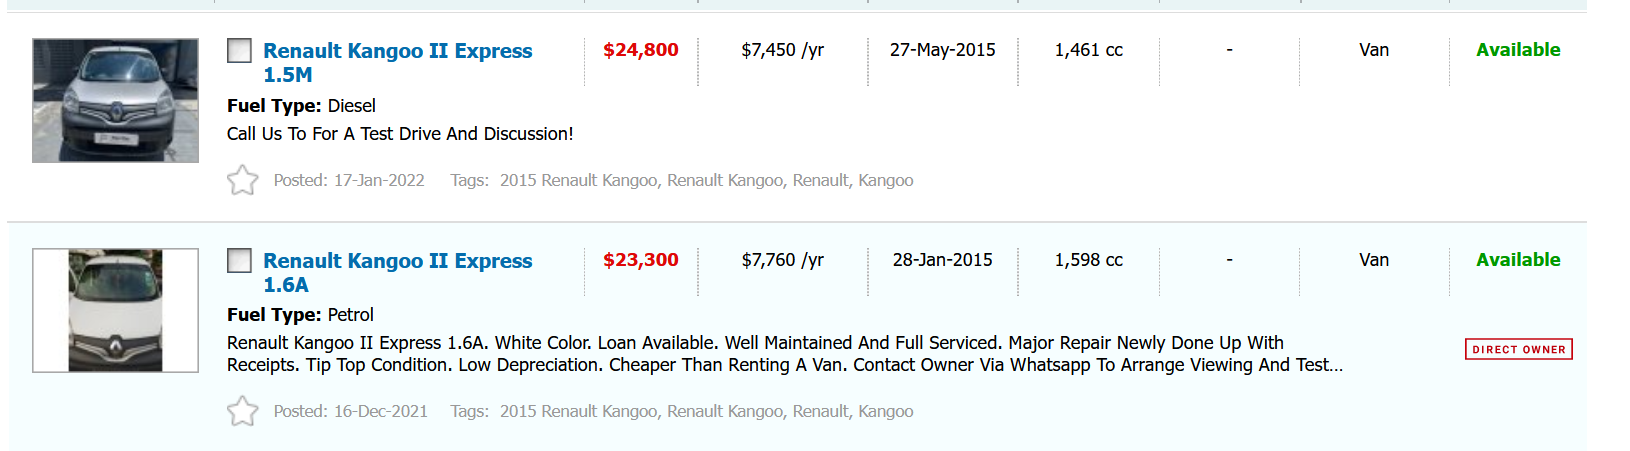
Task: Click the $23,300 price
Action: point(640,260)
